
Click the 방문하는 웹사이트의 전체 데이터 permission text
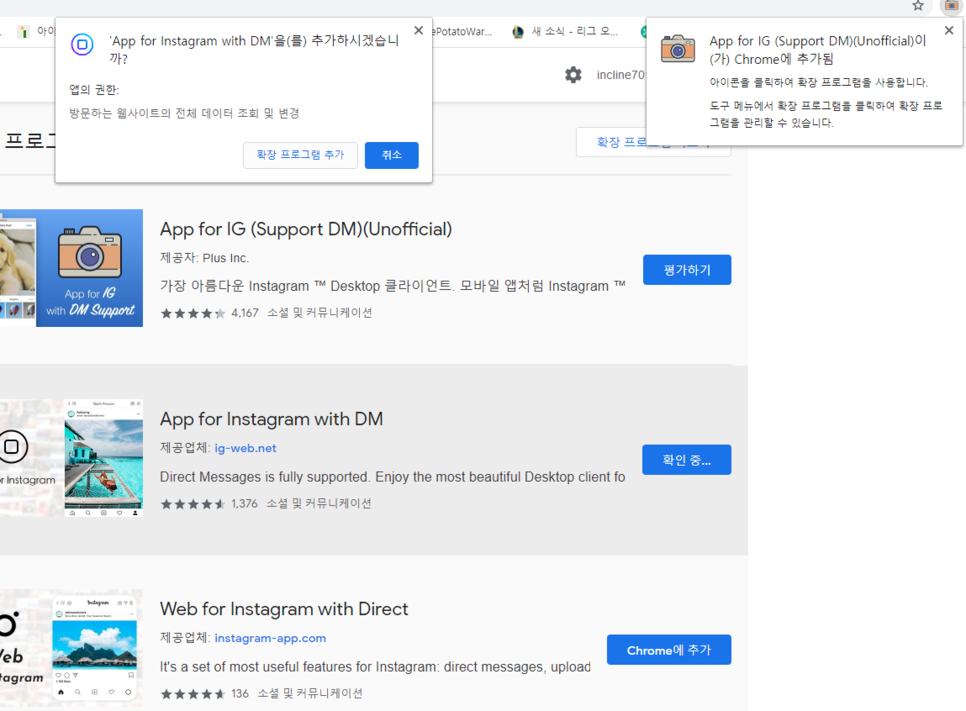(184, 113)
